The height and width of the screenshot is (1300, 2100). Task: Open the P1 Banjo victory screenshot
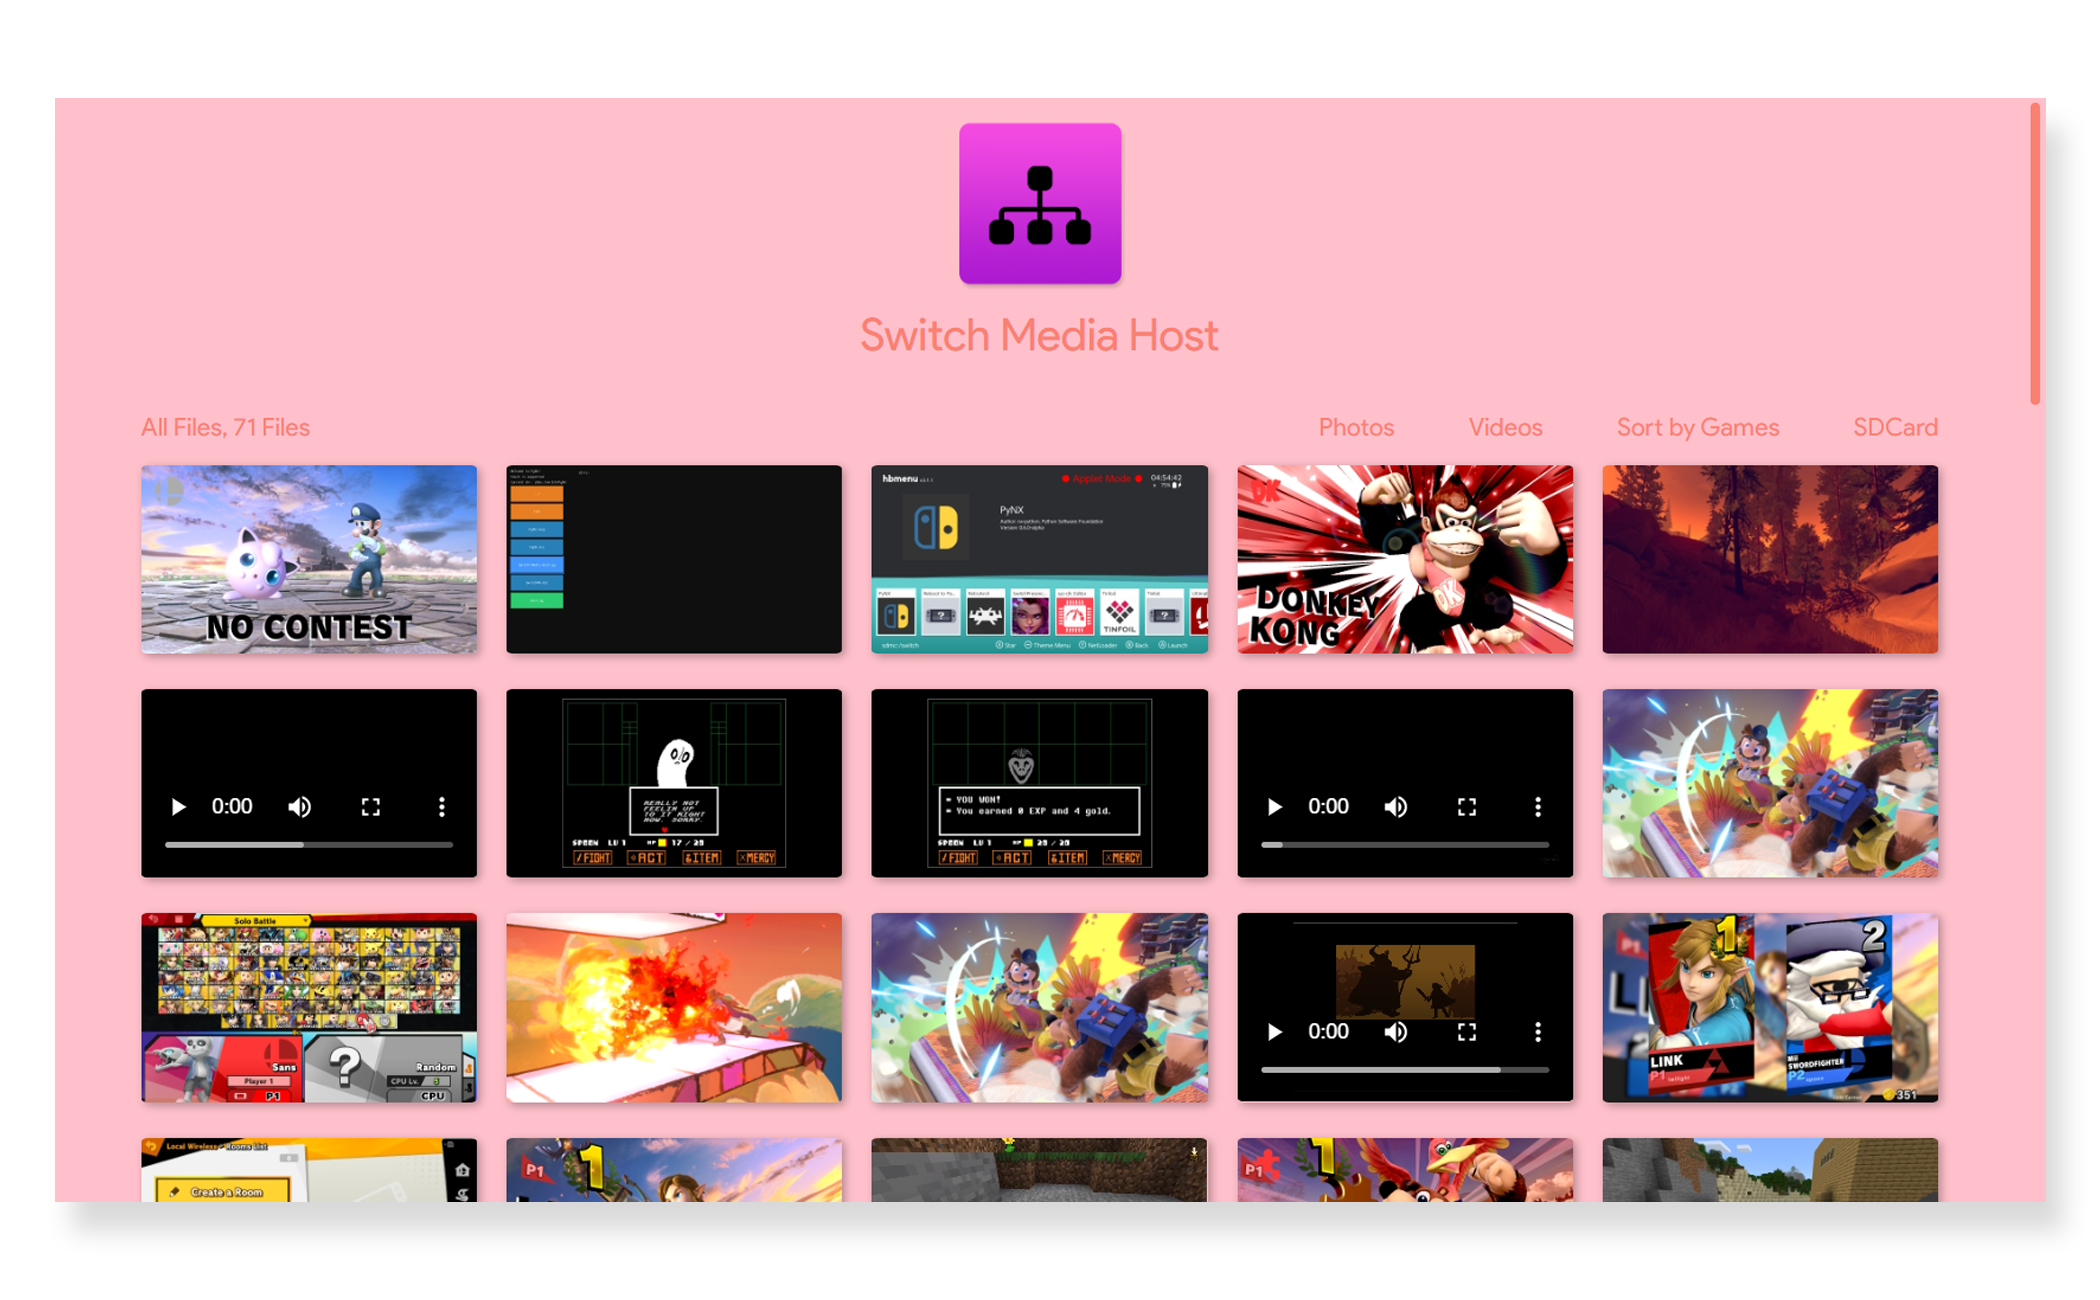1405,1169
